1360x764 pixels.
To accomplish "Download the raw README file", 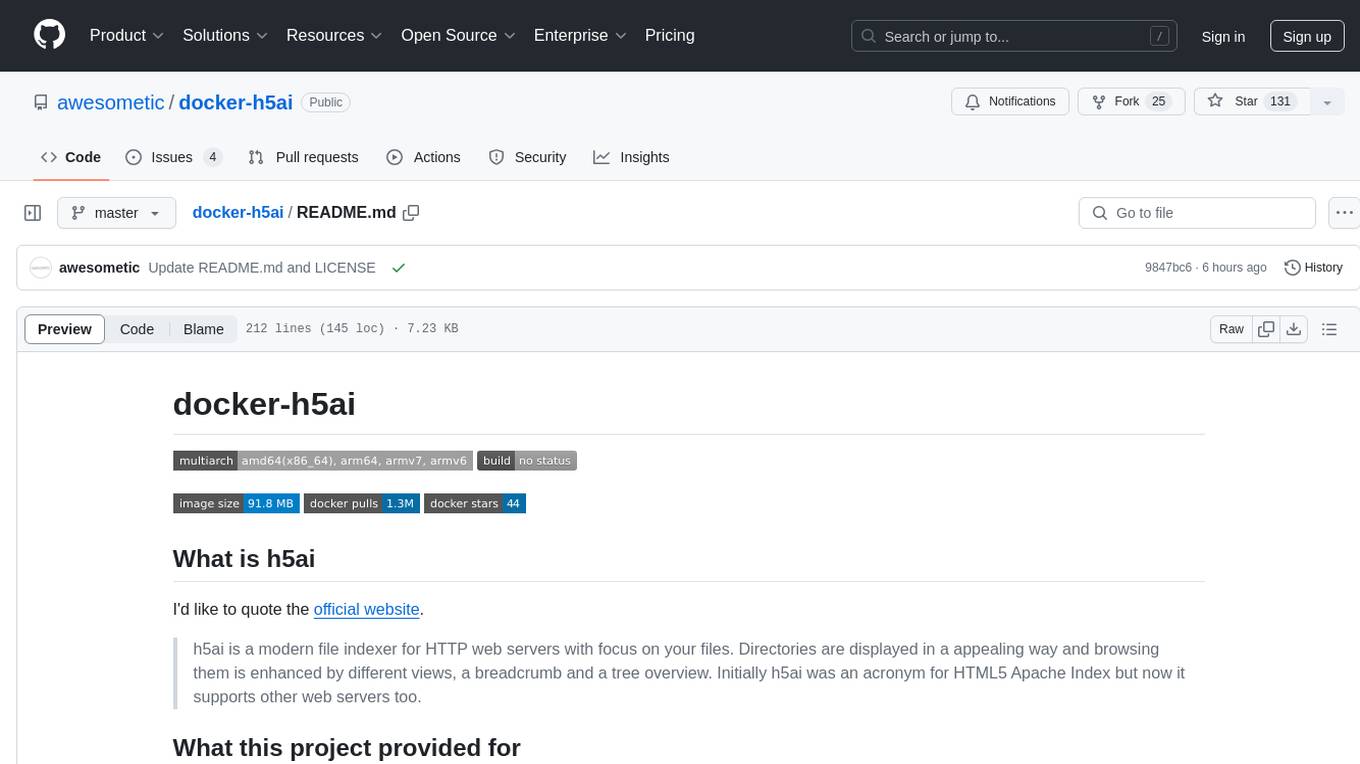I will point(1294,329).
